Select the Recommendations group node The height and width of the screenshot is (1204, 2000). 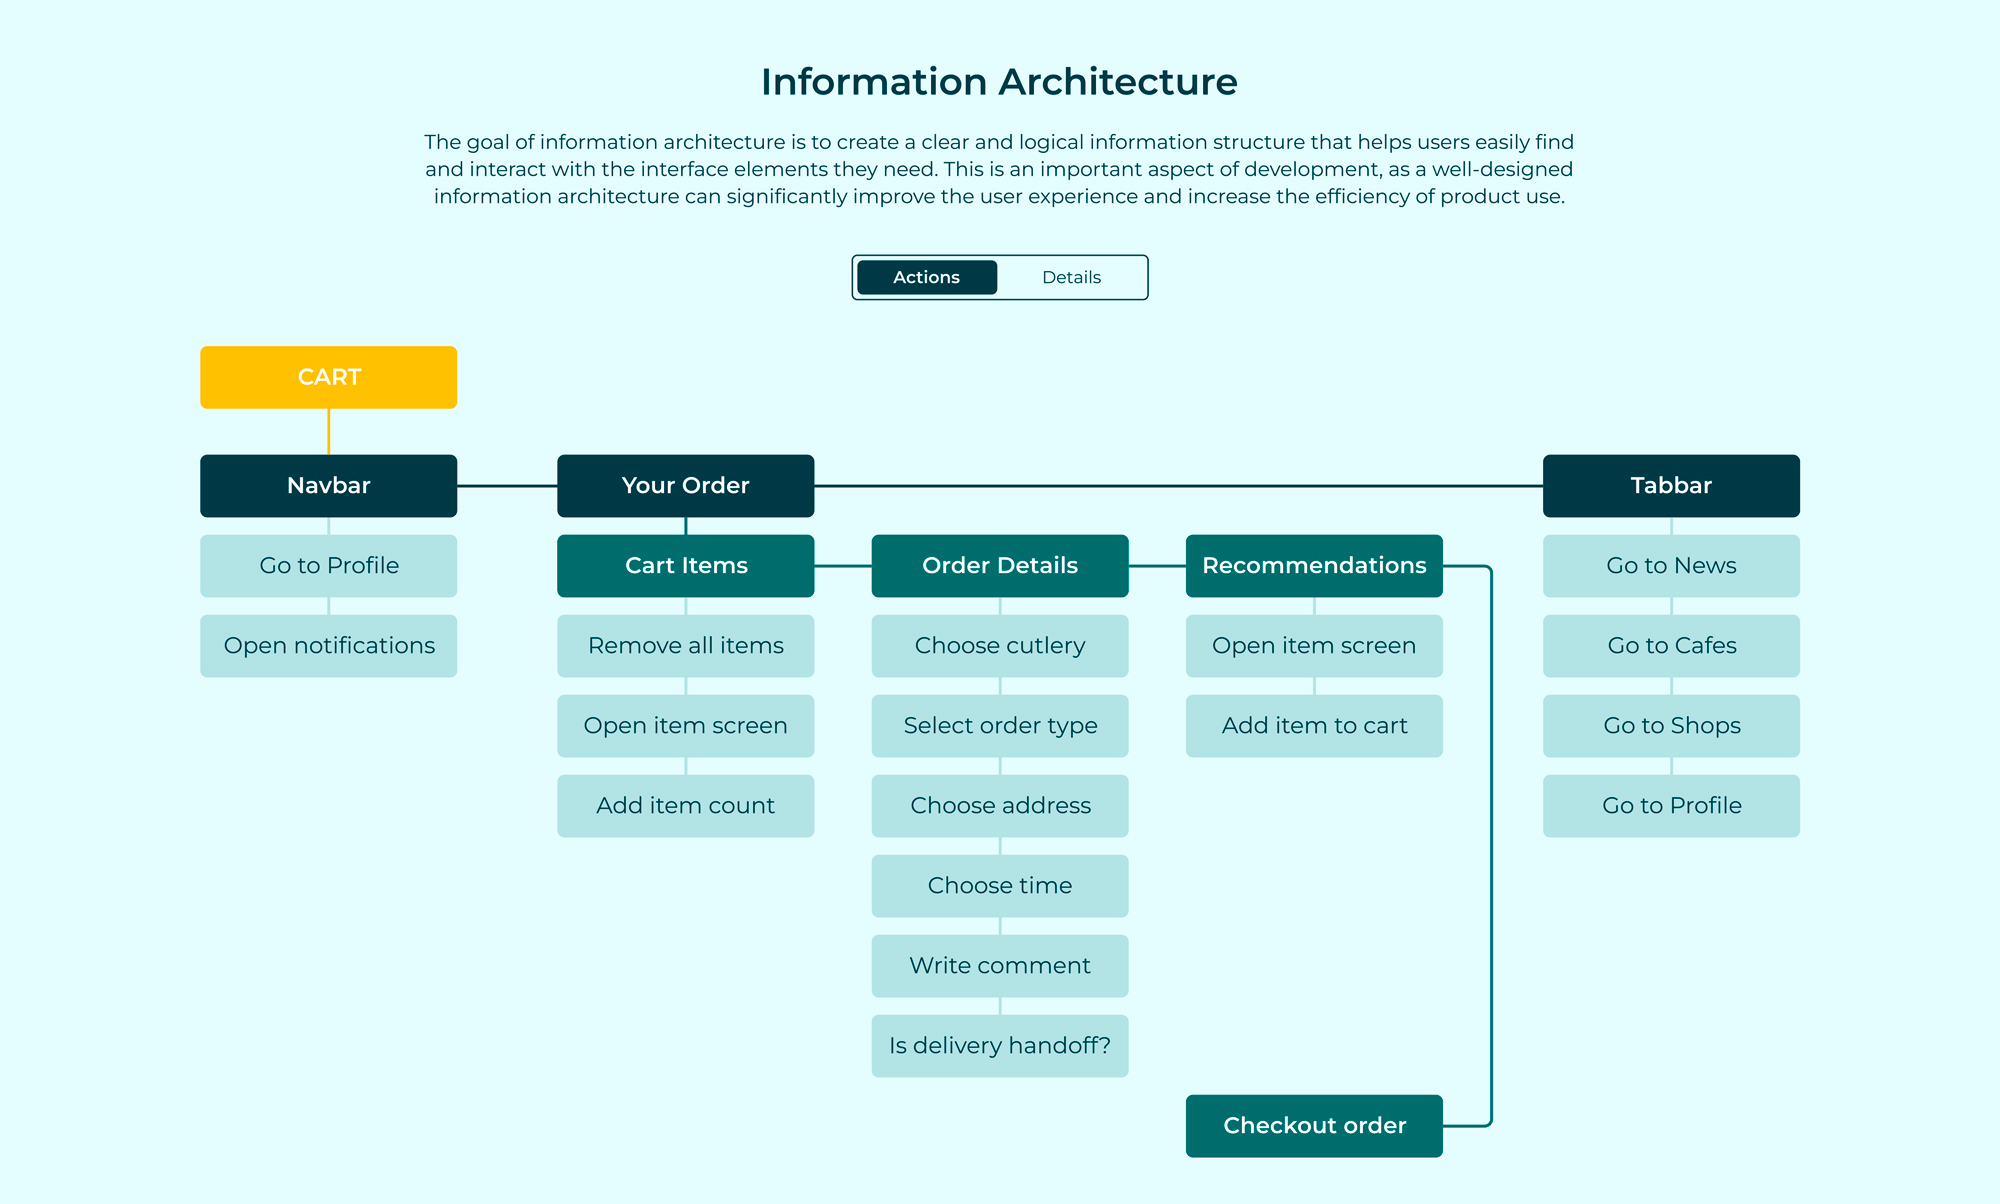click(x=1313, y=566)
